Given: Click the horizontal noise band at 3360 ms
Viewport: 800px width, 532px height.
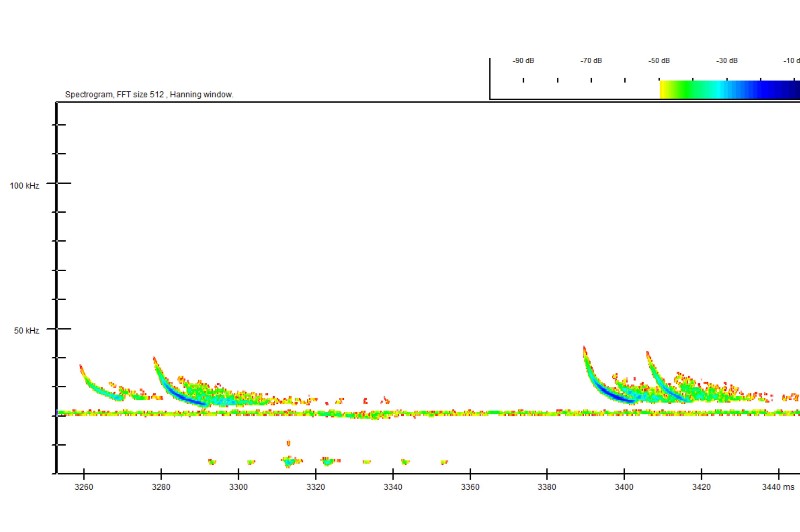Looking at the screenshot, I should pos(470,413).
